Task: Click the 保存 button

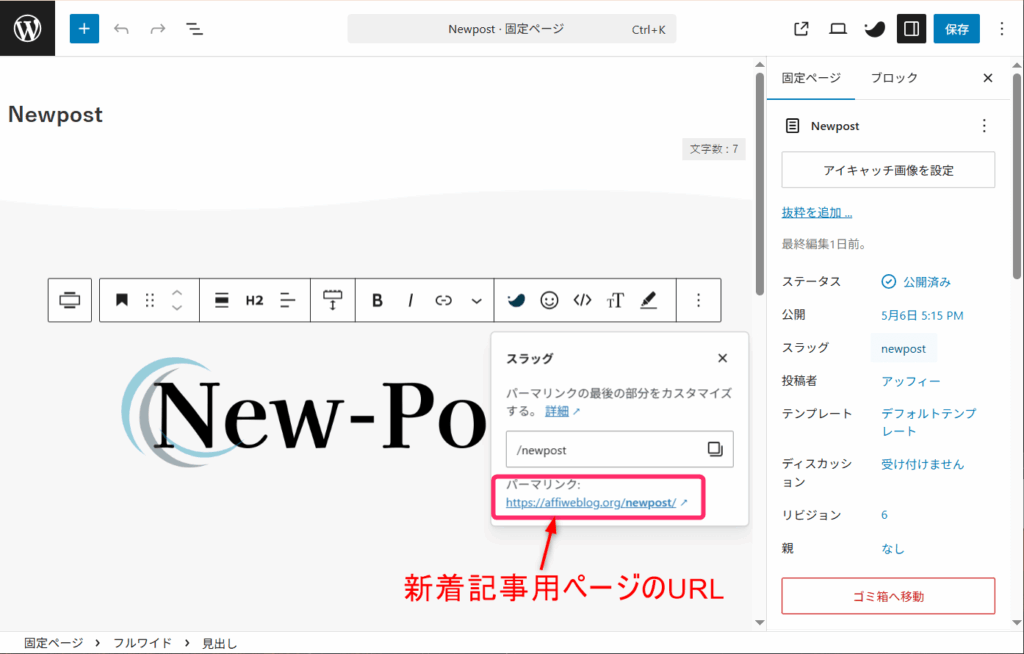Action: click(956, 29)
